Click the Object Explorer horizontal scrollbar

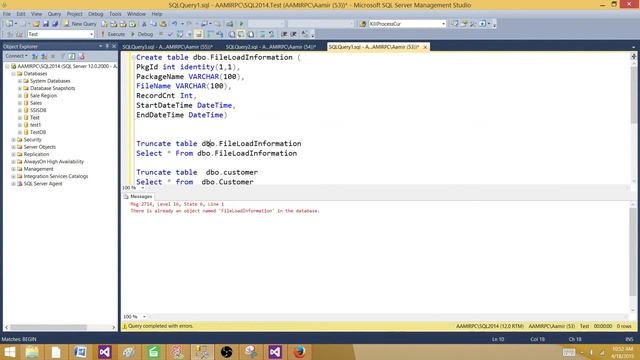click(x=49, y=327)
